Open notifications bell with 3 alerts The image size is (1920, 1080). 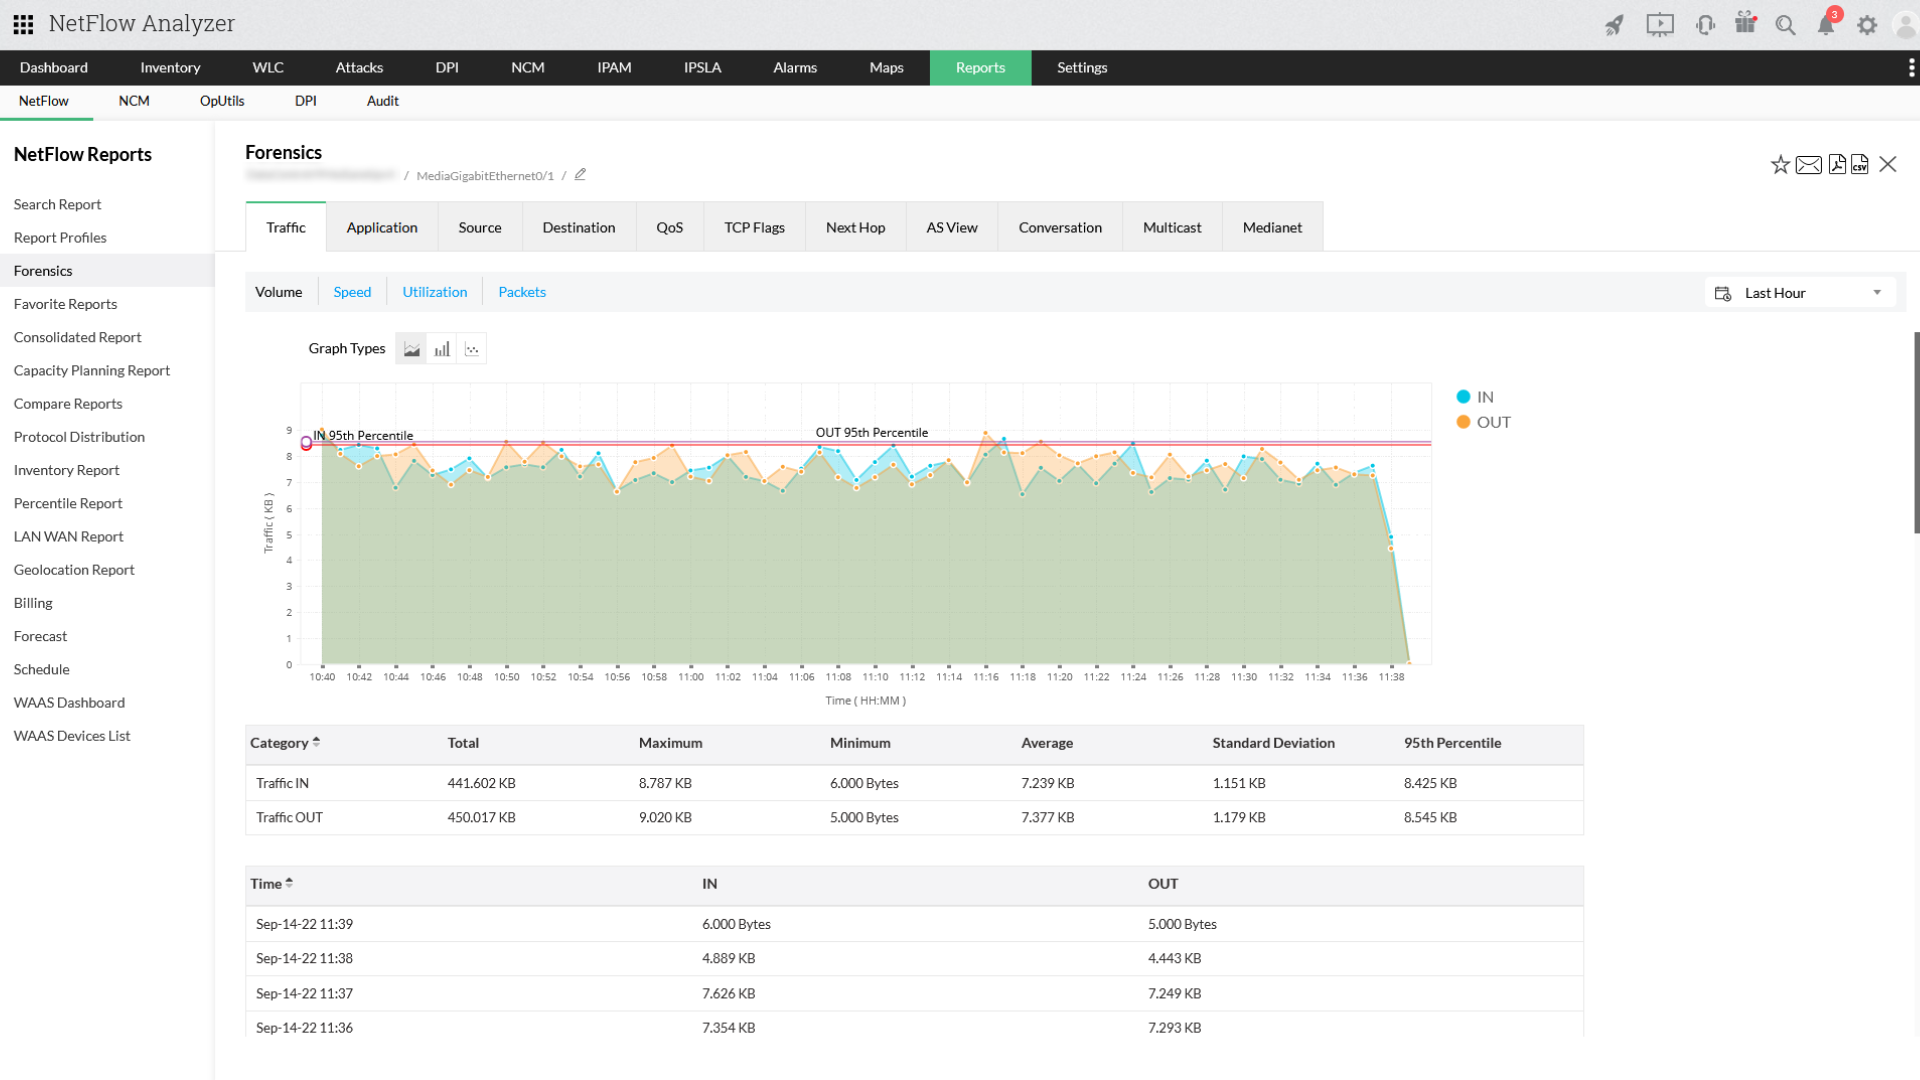tap(1826, 26)
